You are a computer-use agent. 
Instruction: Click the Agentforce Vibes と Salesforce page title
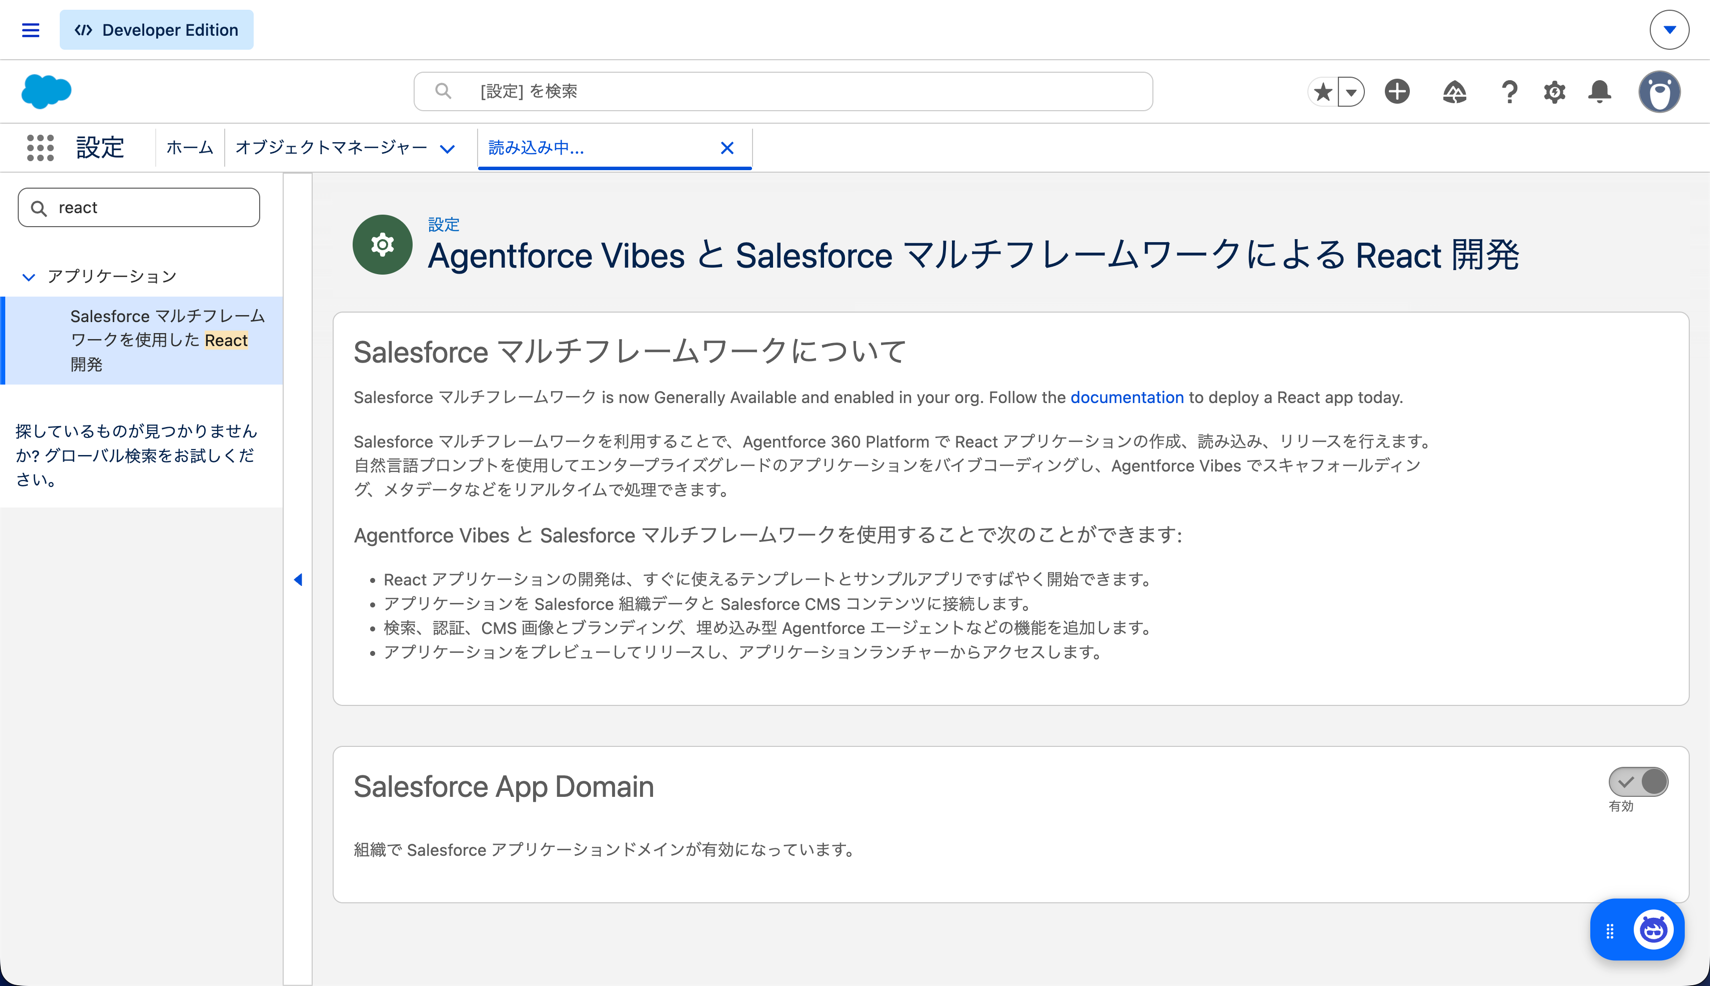[973, 256]
